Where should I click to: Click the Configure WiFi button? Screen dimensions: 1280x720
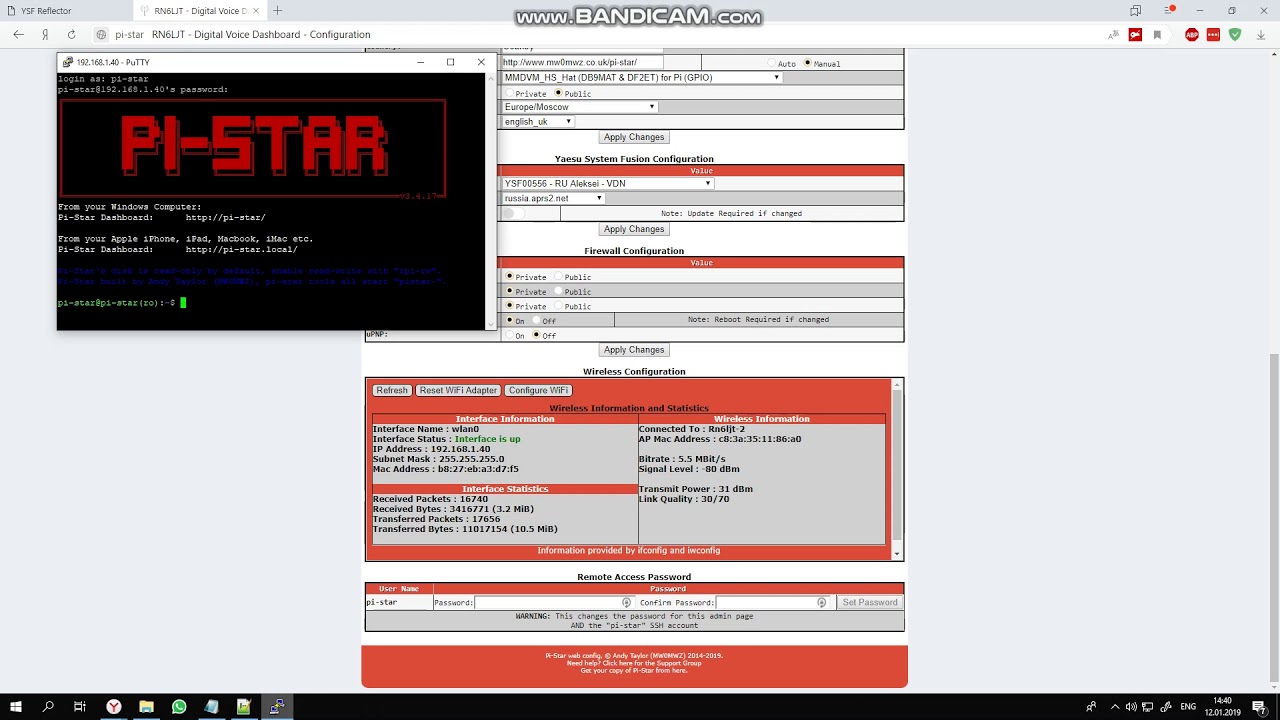pos(538,390)
